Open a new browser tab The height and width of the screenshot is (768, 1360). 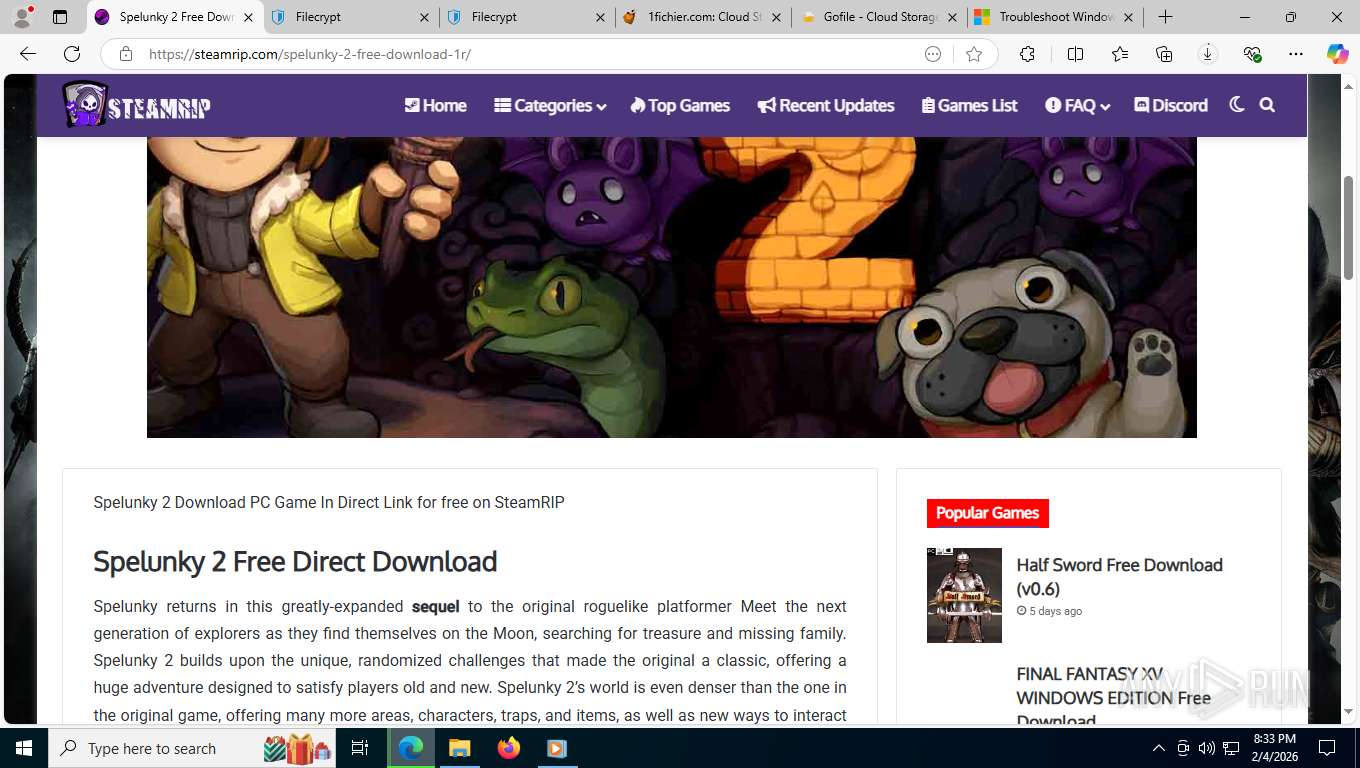click(1165, 17)
